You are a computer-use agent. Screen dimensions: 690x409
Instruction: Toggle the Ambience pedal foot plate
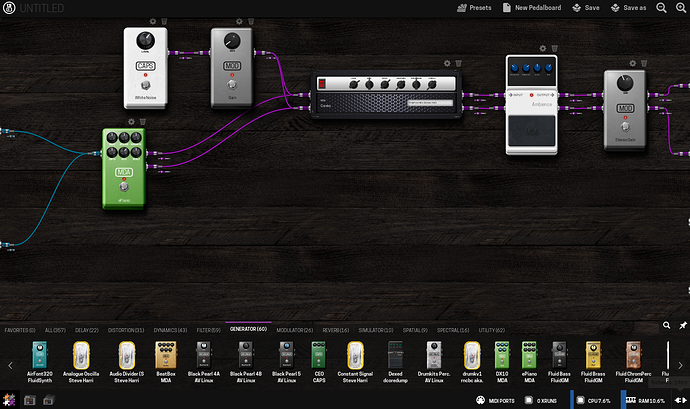[x=532, y=131]
